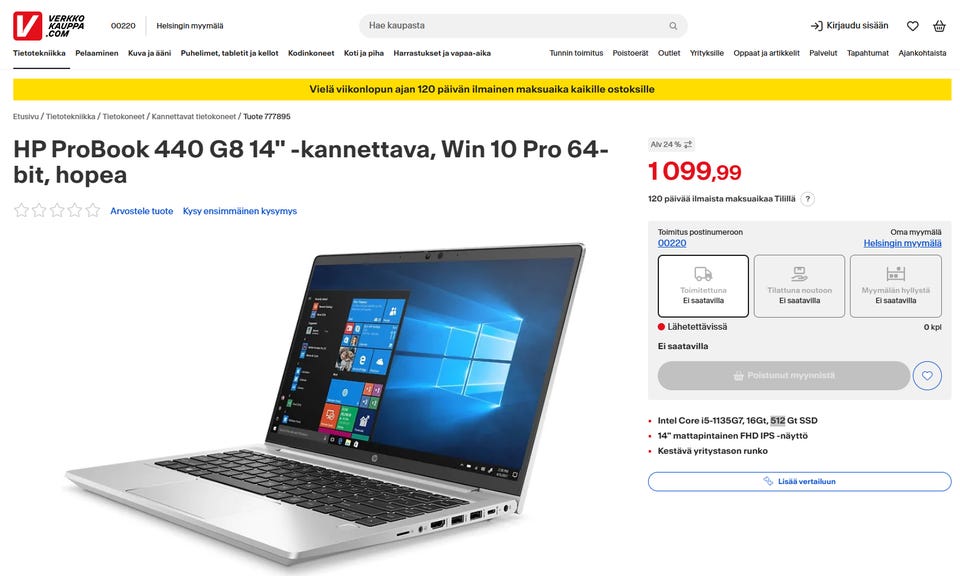Click the Kirjaudu sisään login link

(x=849, y=26)
